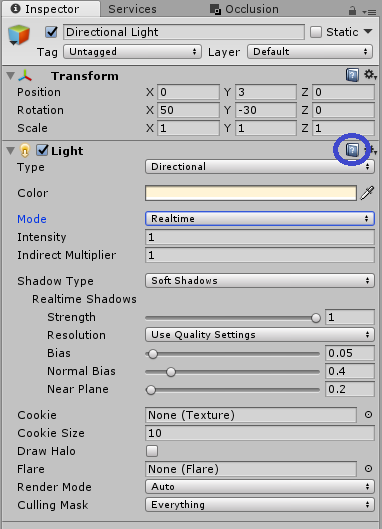Click the Strength slider handle
This screenshot has height=529, width=382.
click(316, 318)
